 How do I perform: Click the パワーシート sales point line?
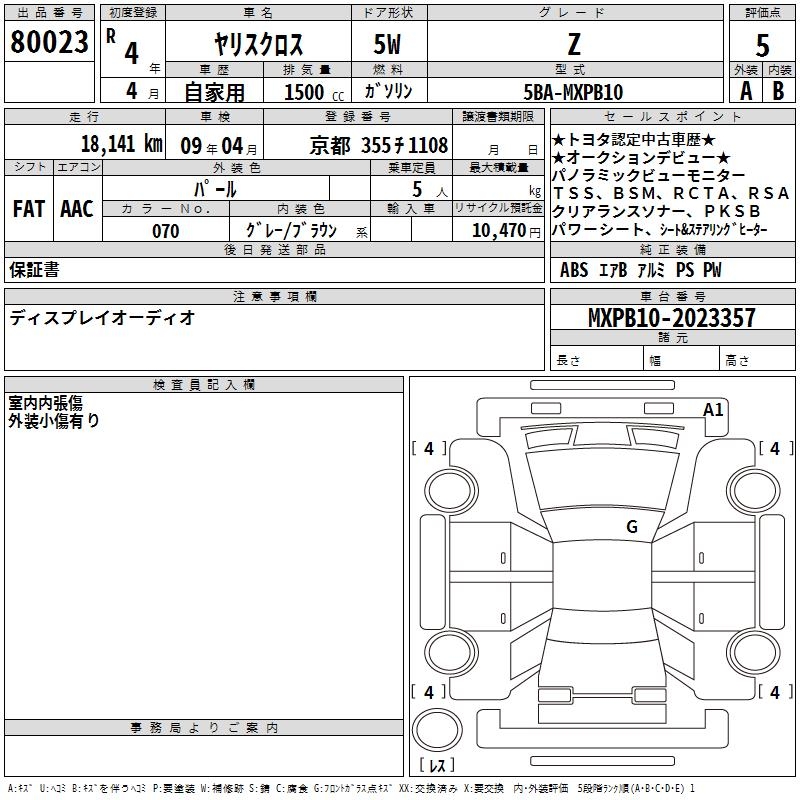click(x=660, y=230)
